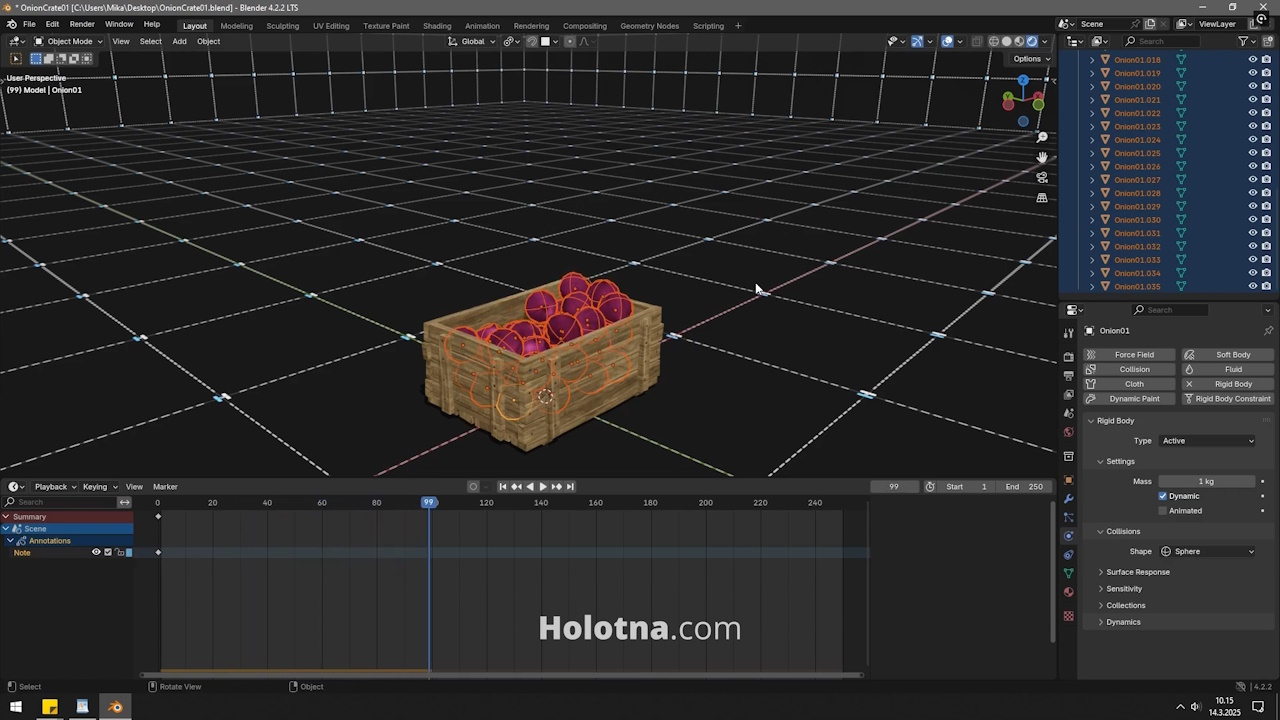
Task: Open the Particles properties tab
Action: 1068,517
